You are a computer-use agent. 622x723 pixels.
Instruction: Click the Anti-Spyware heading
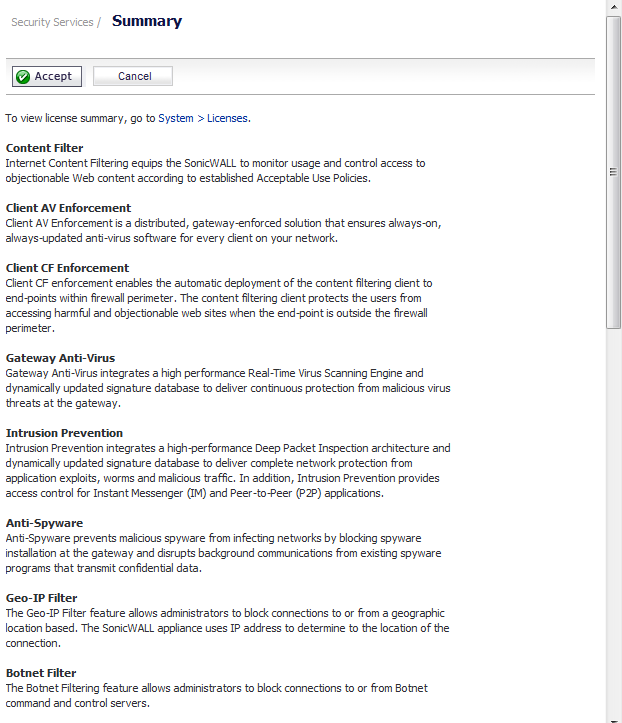click(44, 523)
